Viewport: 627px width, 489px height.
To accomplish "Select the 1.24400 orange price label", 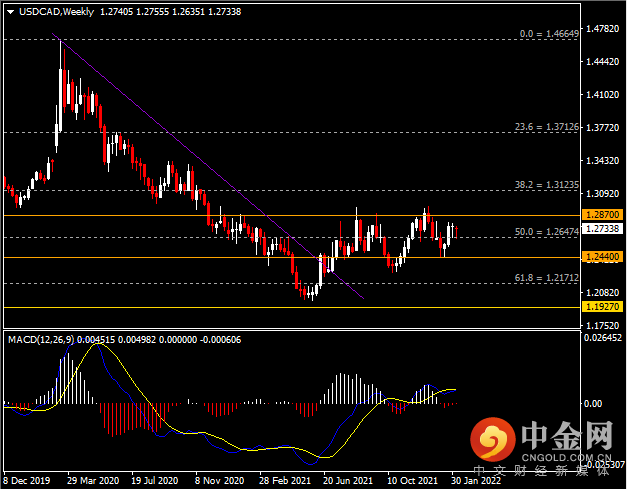I will coord(602,257).
